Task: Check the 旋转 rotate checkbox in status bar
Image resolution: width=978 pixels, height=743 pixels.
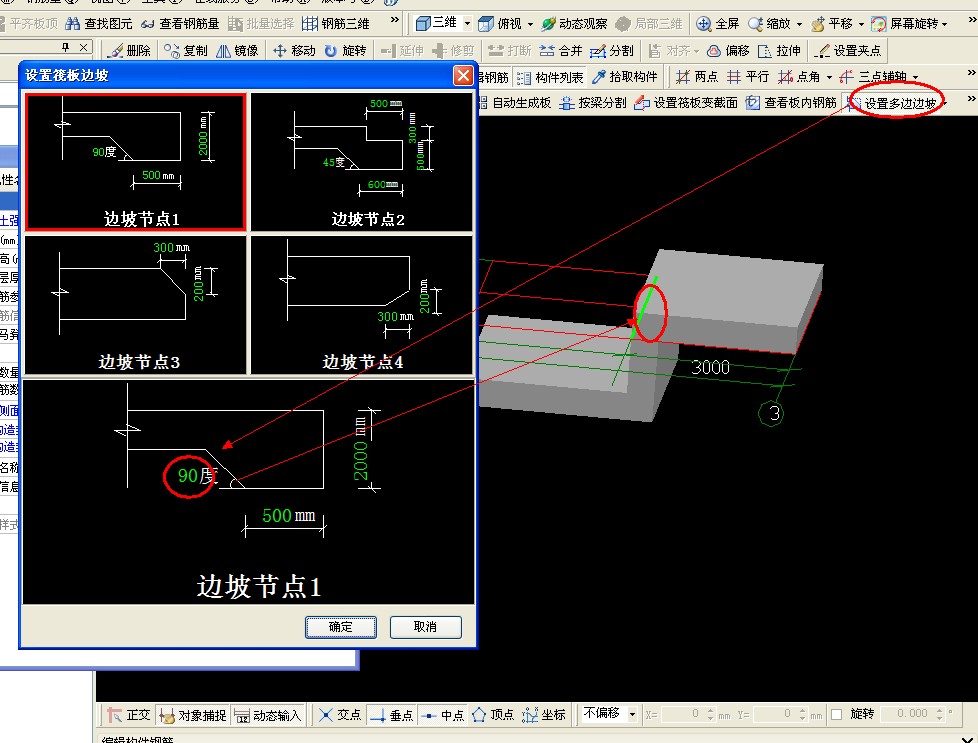Action: [837, 714]
